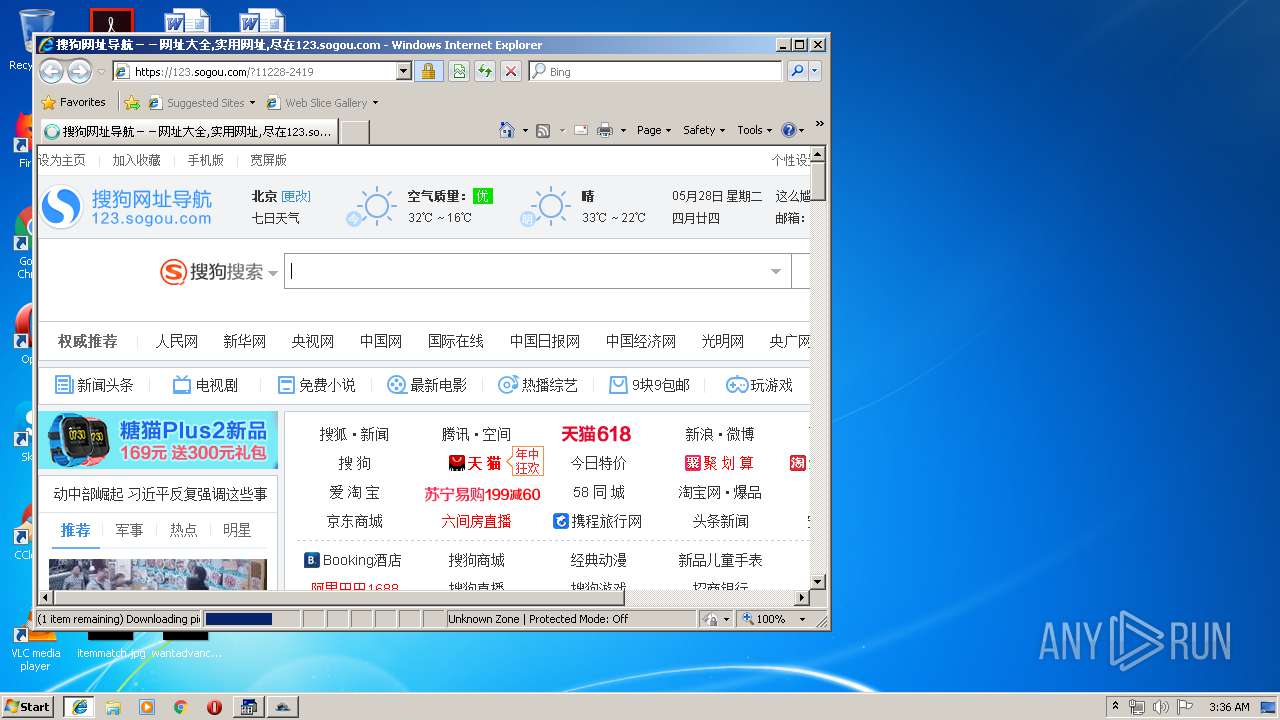This screenshot has width=1280, height=720.
Task: Expand the search suggestions arrow in the Sogou box
Action: click(x=776, y=272)
